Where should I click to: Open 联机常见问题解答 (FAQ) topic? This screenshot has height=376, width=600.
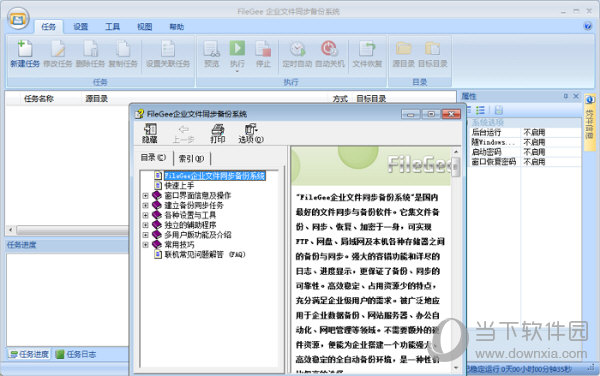(x=205, y=254)
